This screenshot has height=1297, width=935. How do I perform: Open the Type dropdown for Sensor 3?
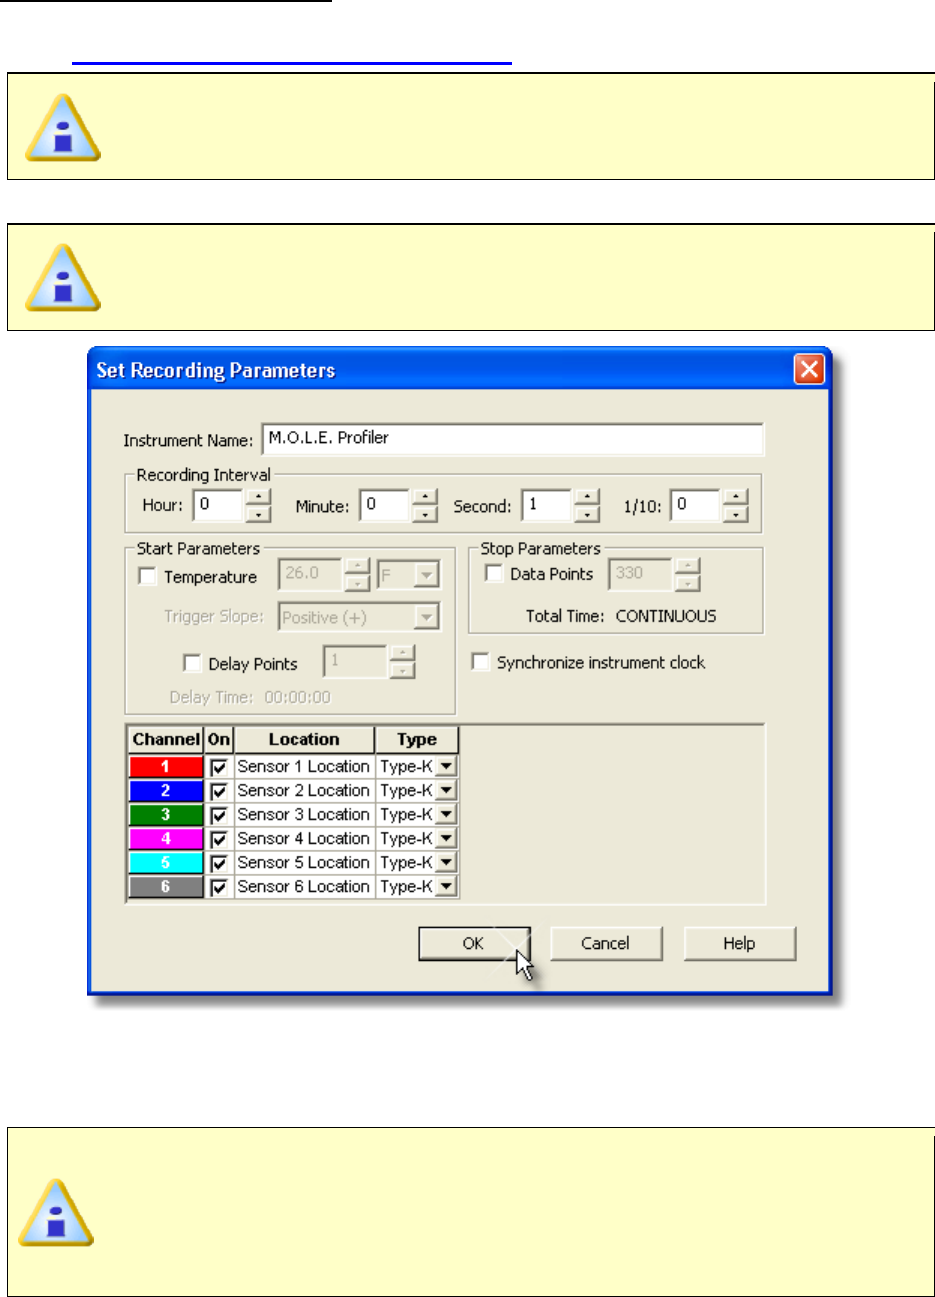446,815
